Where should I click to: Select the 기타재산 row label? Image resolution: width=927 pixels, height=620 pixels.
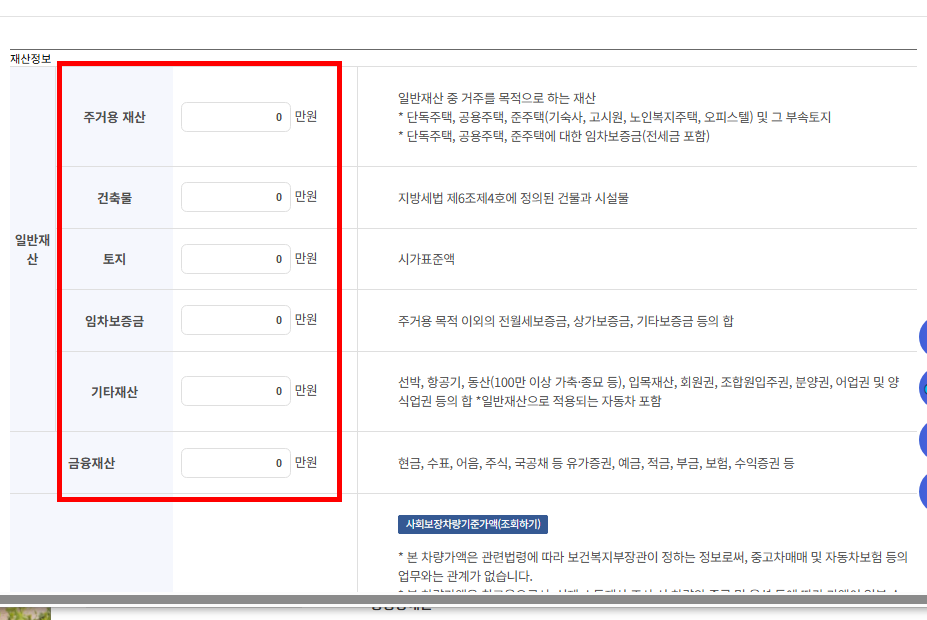pyautogui.click(x=116, y=390)
